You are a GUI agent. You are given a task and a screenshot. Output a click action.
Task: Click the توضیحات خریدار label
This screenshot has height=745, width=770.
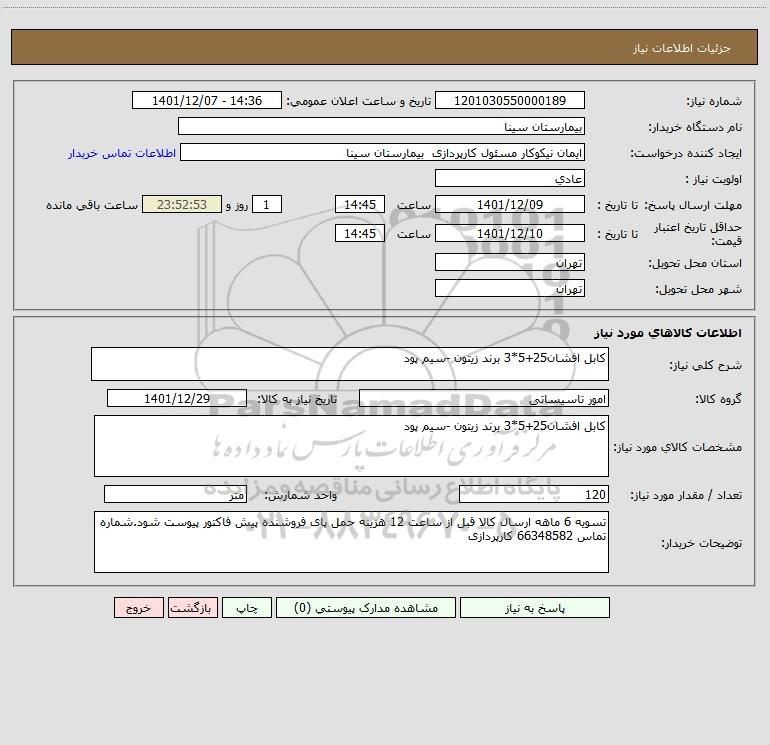pyautogui.click(x=701, y=543)
